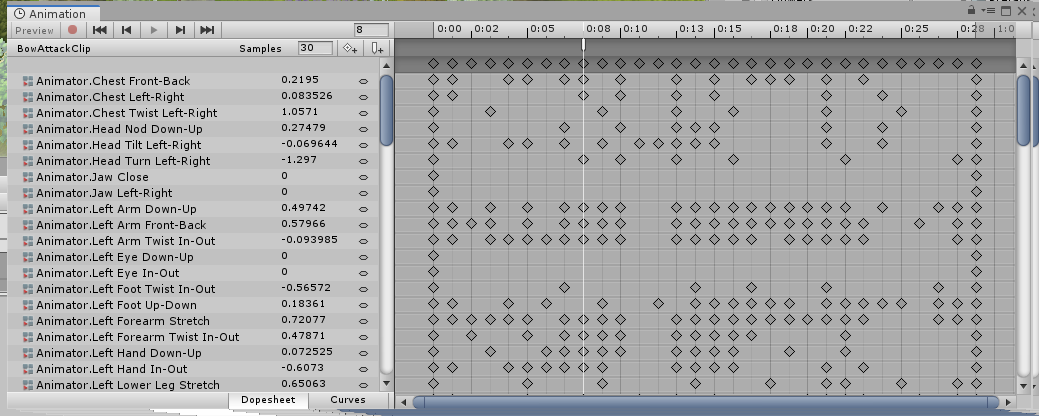
Task: Click the property list vertical scrollbar thumb
Action: tap(386, 110)
